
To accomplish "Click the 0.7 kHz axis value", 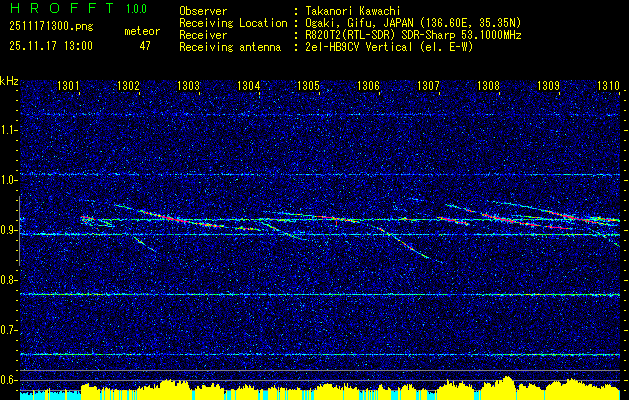I will [x=8, y=330].
